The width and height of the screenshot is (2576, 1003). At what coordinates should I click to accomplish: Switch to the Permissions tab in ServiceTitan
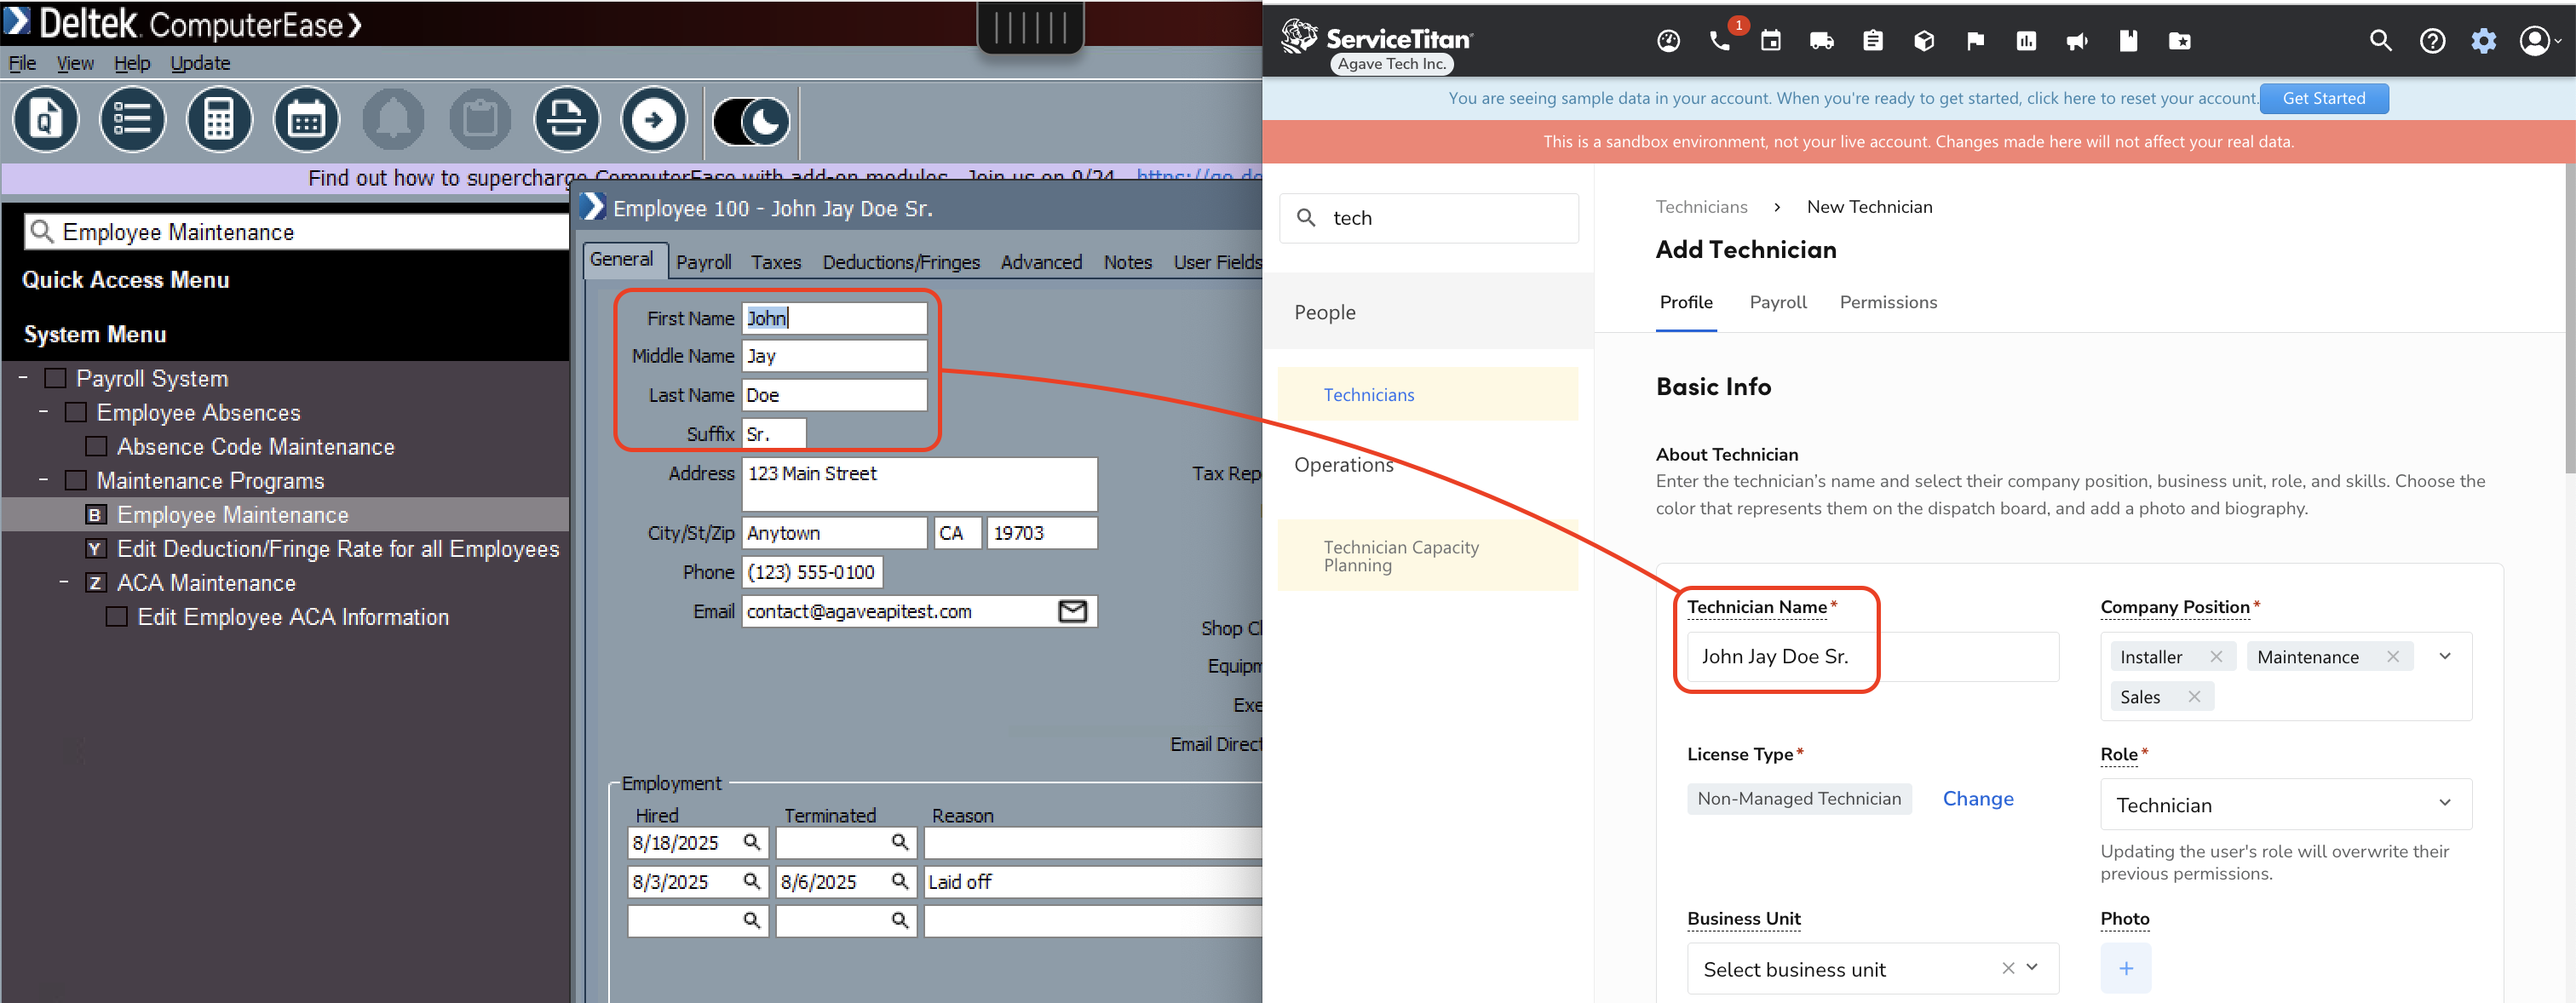click(x=1888, y=302)
